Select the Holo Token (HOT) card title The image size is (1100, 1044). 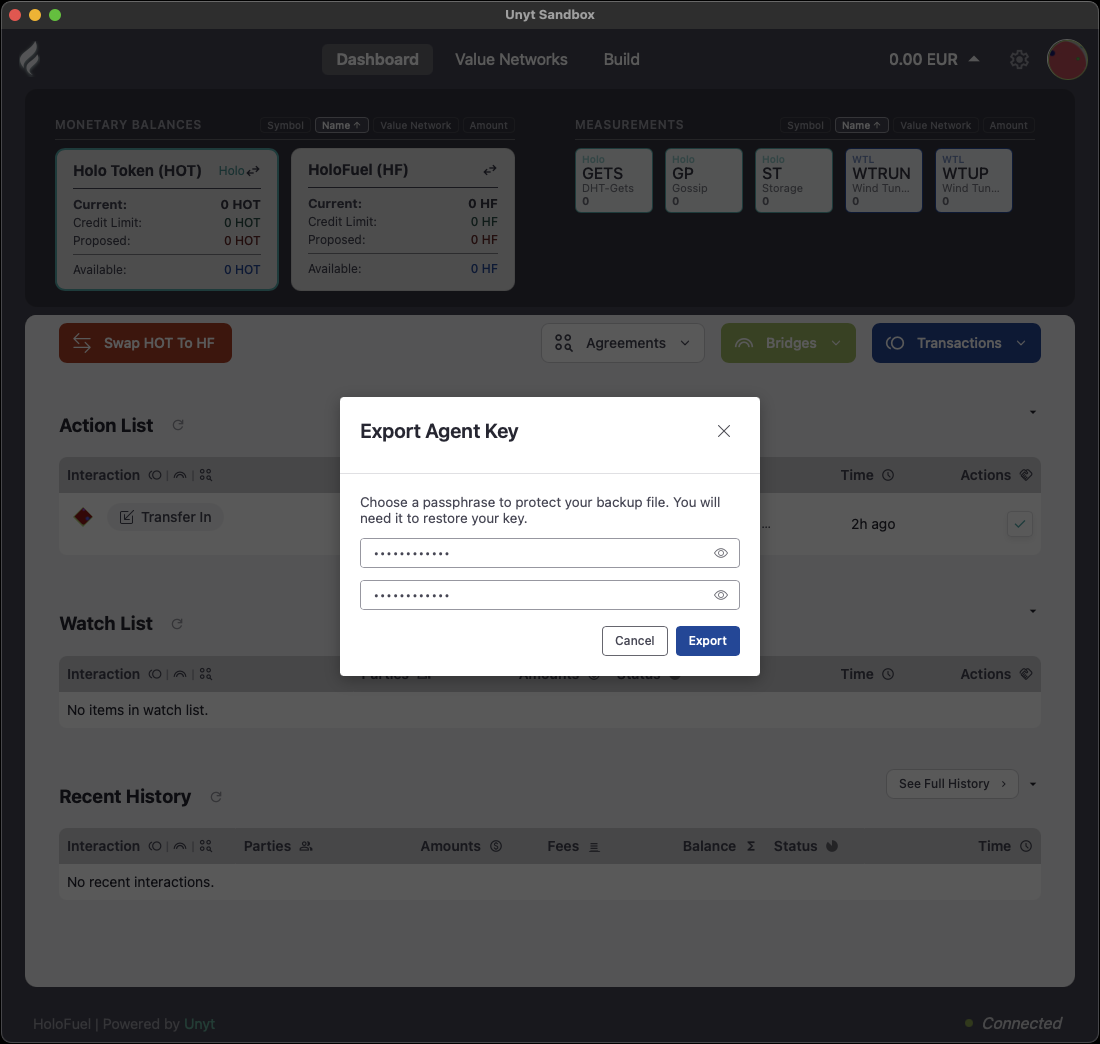138,170
